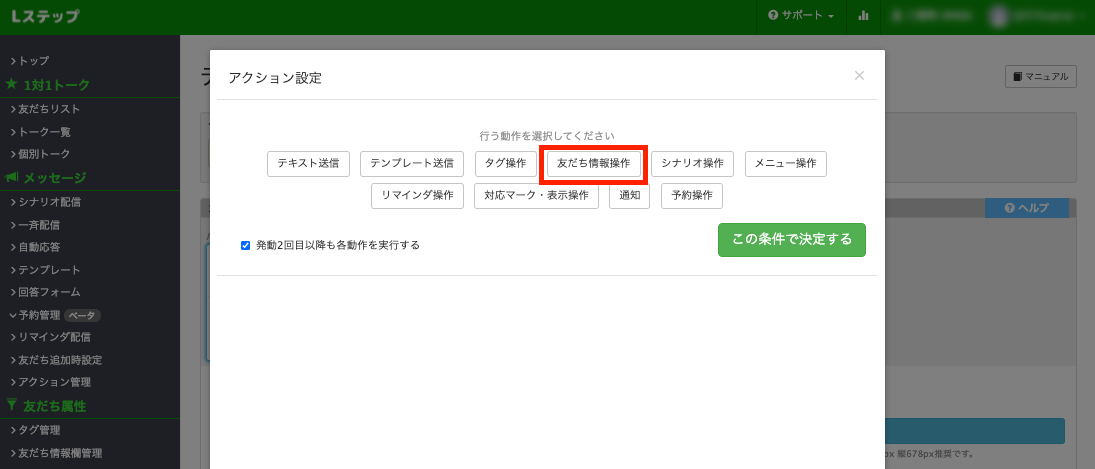
Task: Close the アクション設定 dialog
Action: tap(859, 75)
